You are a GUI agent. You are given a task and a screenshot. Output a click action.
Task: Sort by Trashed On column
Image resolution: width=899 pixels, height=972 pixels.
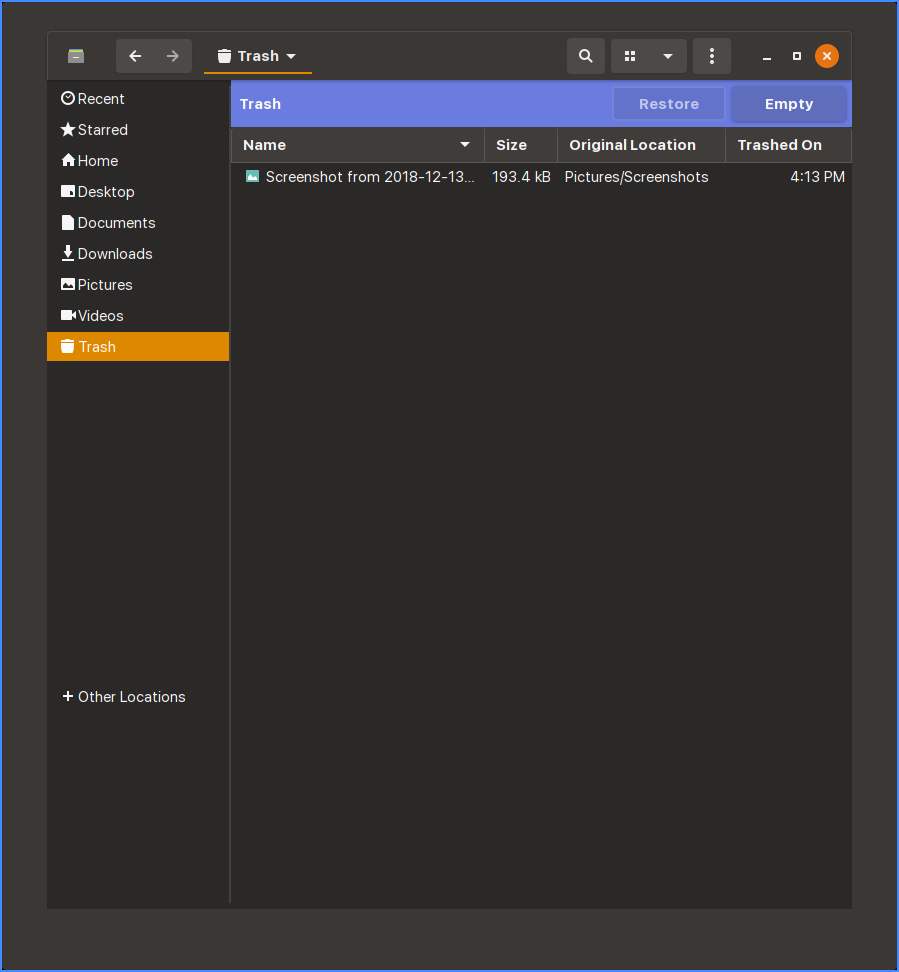tap(788, 145)
